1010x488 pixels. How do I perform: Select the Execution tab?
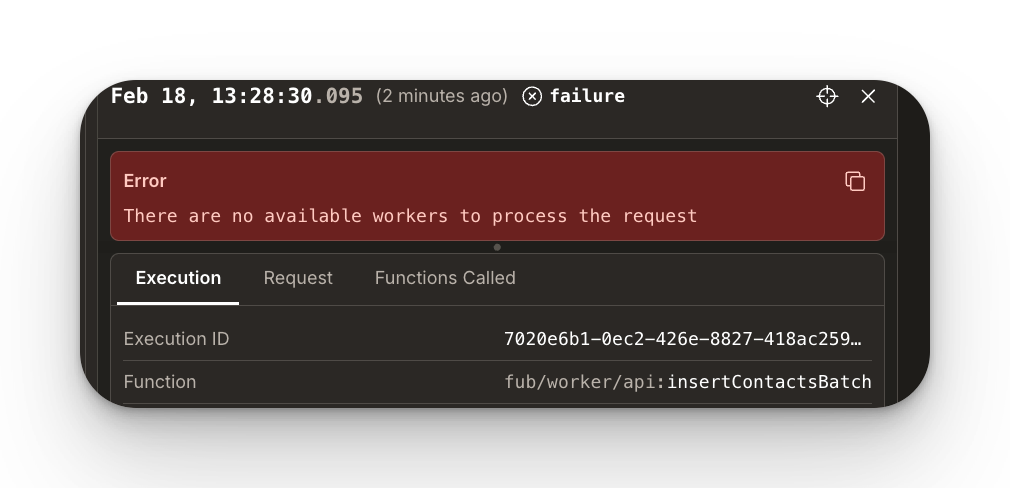[x=178, y=278]
